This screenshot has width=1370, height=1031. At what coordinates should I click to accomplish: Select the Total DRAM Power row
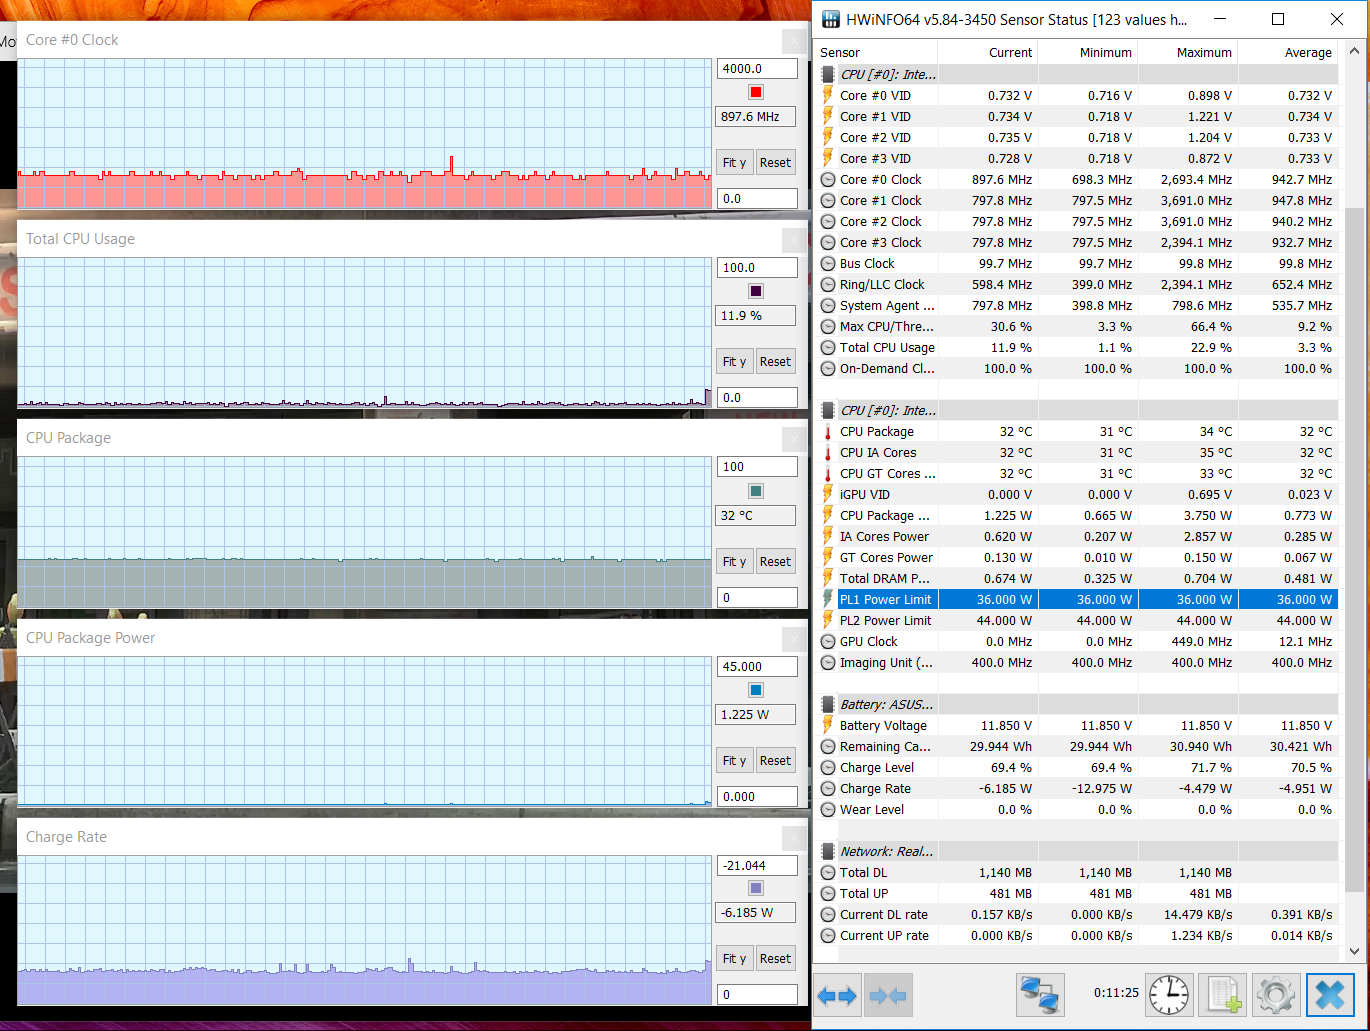pyautogui.click(x=1077, y=579)
